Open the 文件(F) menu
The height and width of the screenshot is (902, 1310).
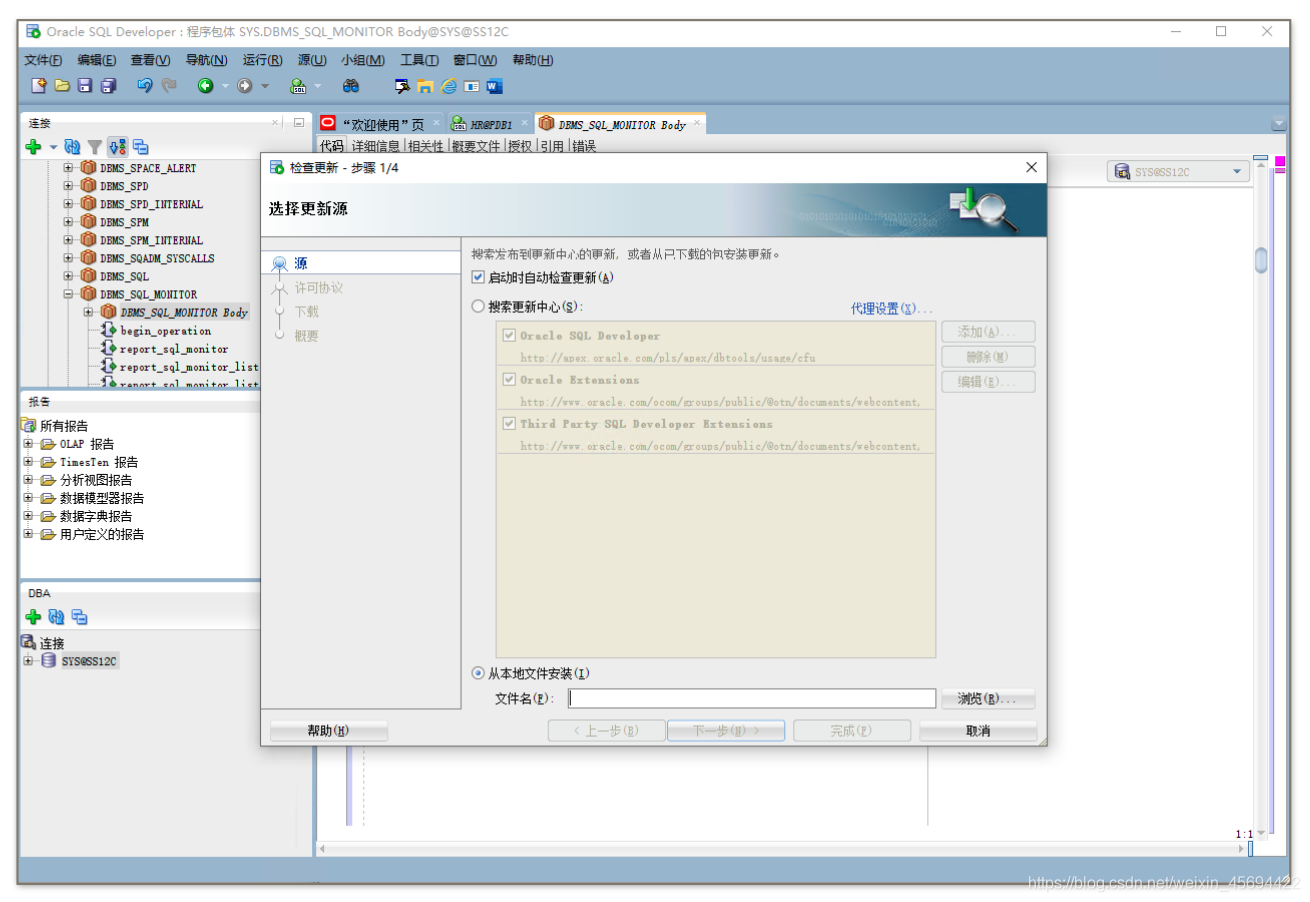tap(43, 60)
